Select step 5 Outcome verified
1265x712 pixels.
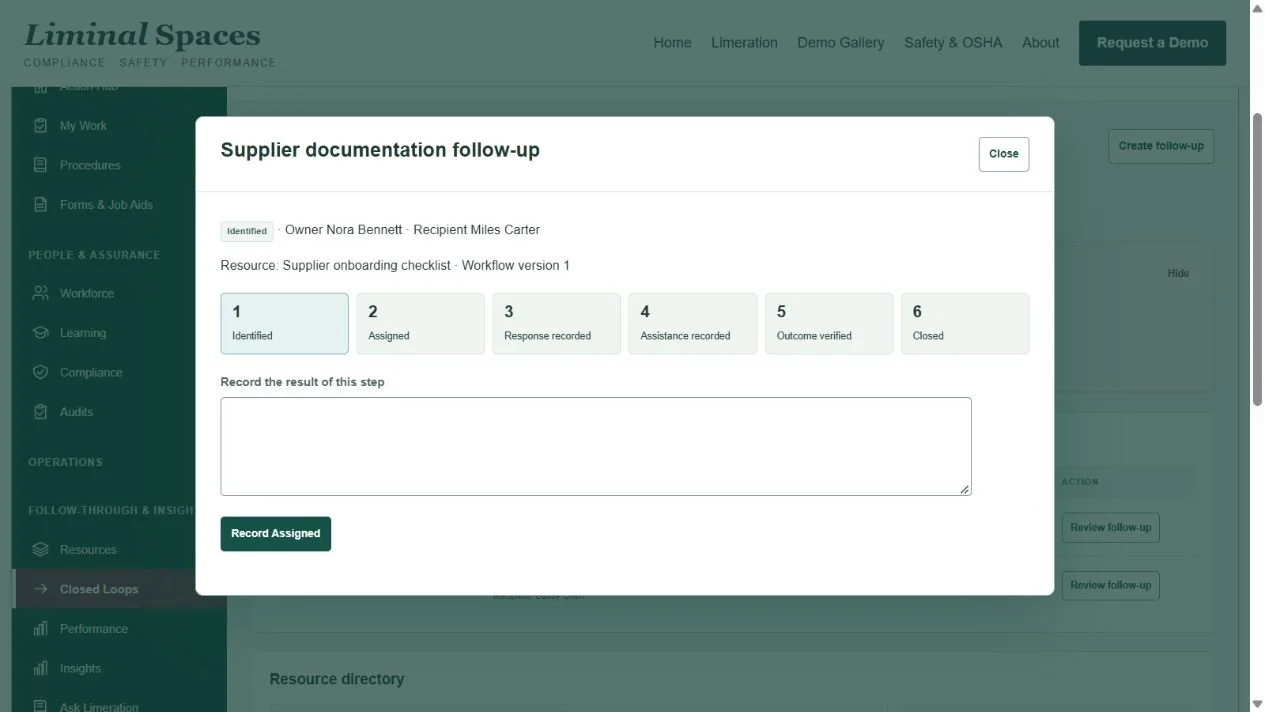(x=829, y=323)
